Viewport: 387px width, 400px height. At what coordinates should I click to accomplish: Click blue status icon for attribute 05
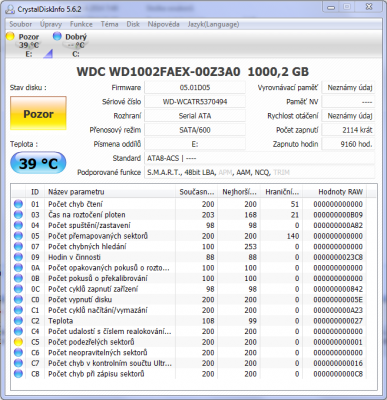tap(18, 236)
